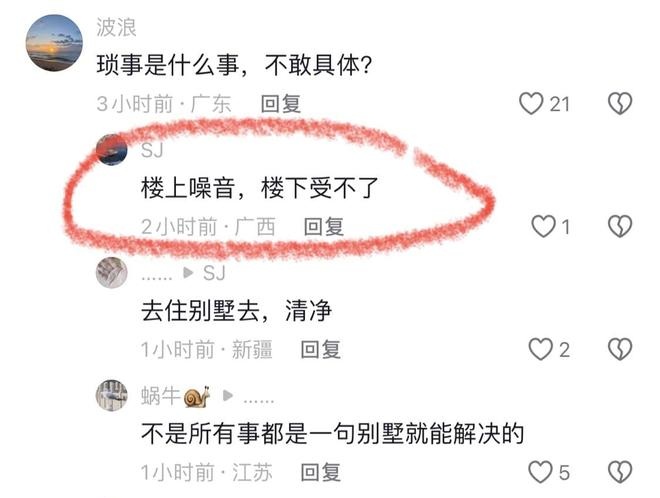
Task: Reply to 蜗牛's comment from 江苏
Action: [321, 472]
